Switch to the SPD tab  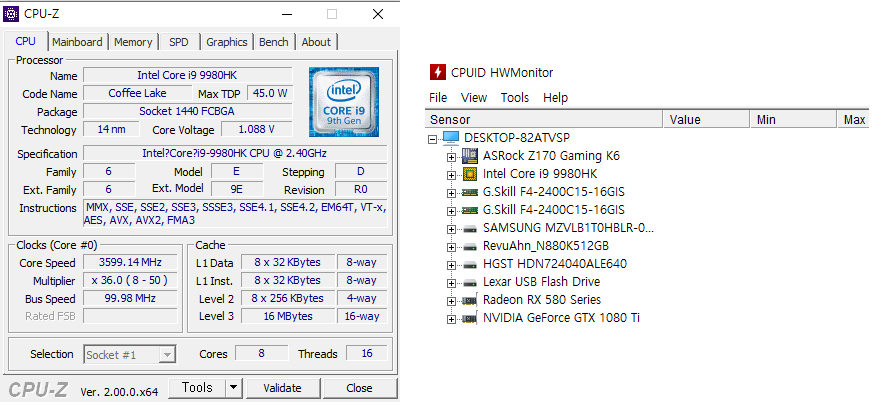(x=179, y=42)
